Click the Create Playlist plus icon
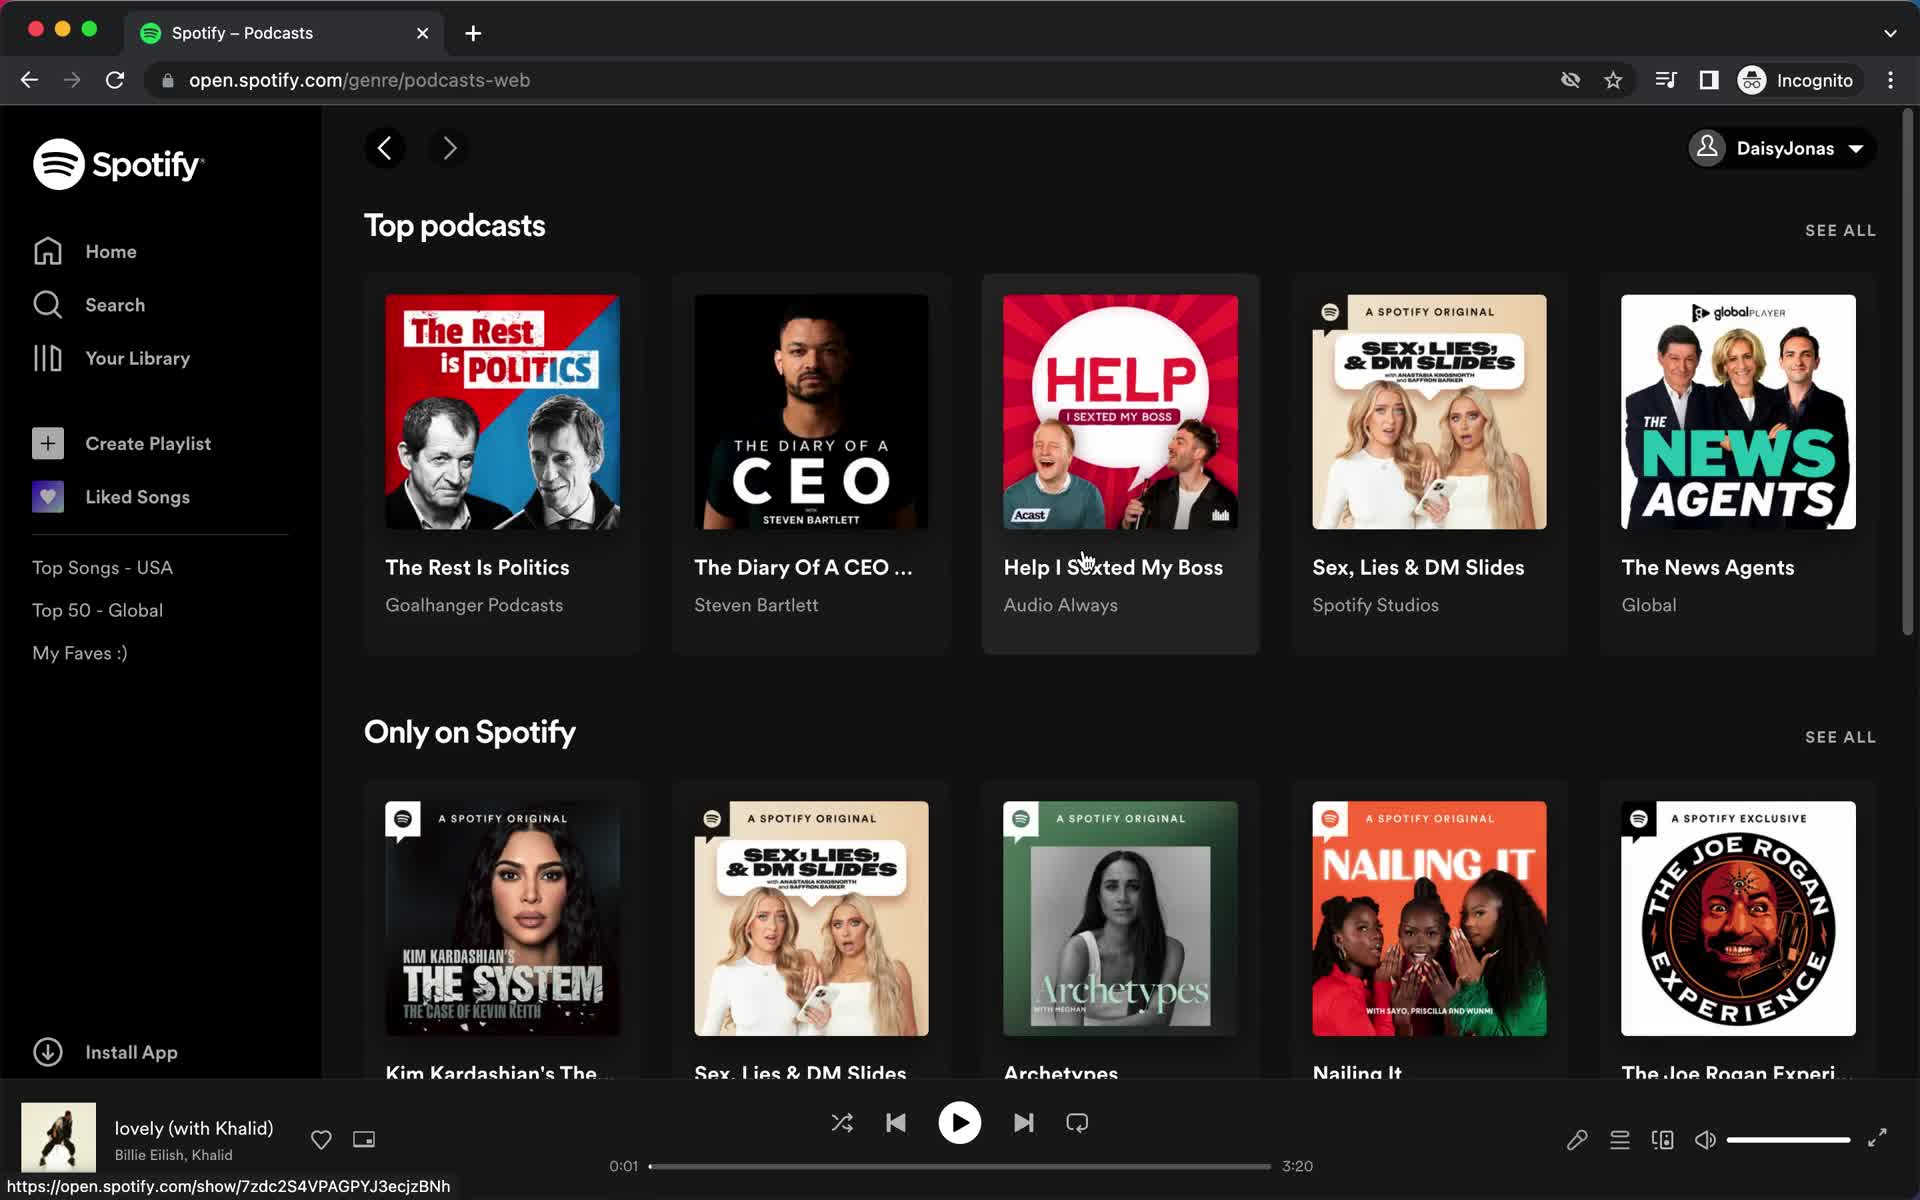Screen dimensions: 1920x1200 (48, 443)
